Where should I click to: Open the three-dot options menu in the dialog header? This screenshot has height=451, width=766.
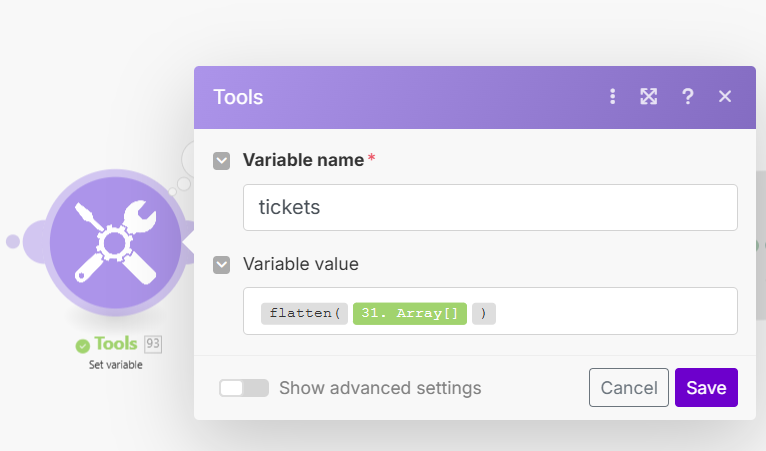(x=613, y=97)
